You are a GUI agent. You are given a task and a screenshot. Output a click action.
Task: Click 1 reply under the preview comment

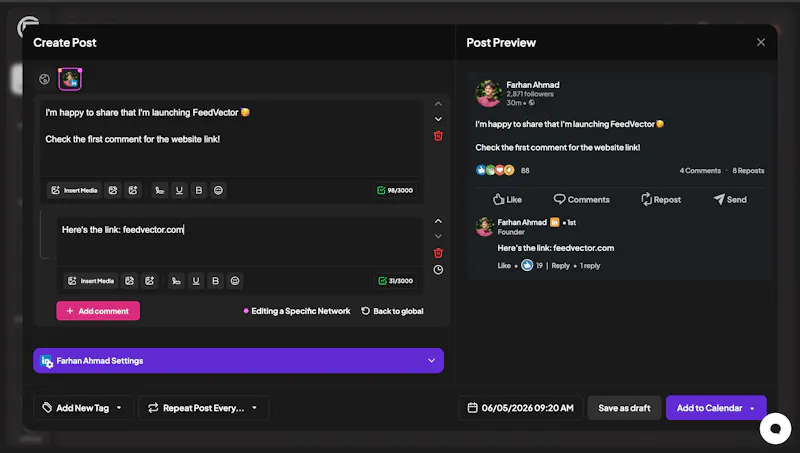click(590, 265)
